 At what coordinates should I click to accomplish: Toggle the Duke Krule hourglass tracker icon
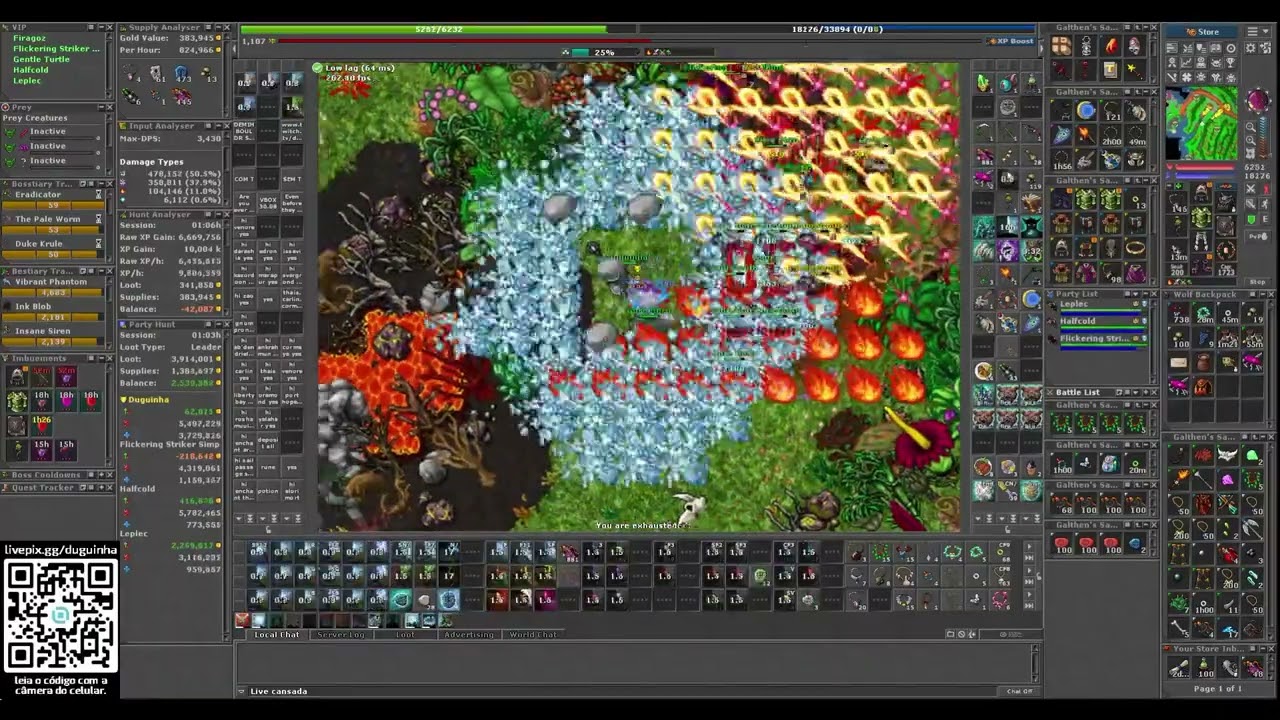pos(98,244)
